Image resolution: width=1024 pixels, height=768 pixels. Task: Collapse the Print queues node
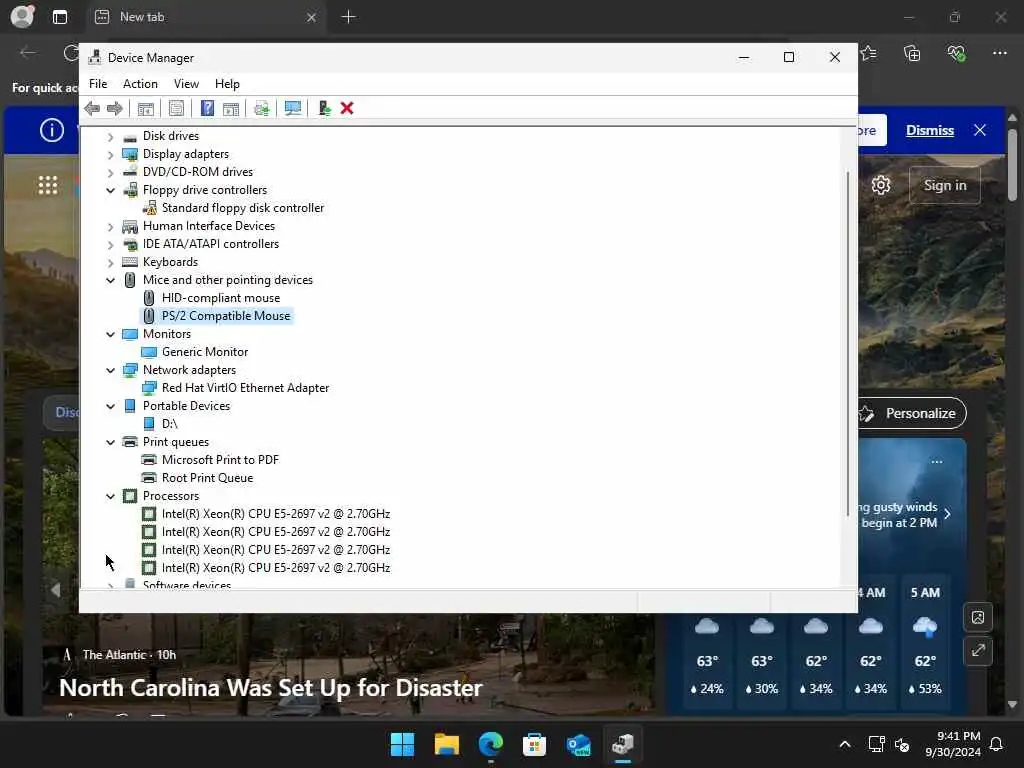coord(110,442)
